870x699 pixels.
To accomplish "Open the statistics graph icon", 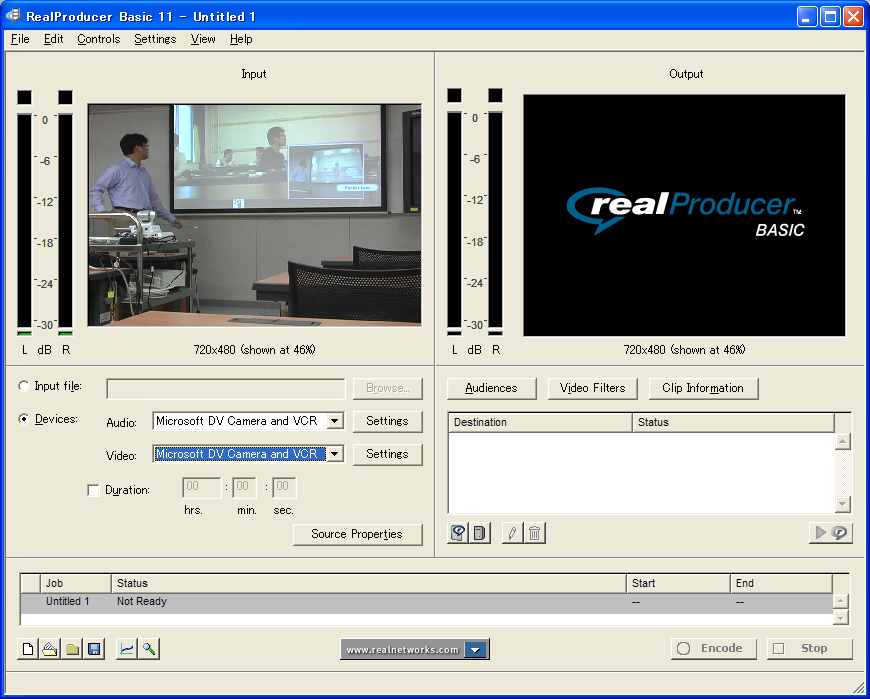I will coord(127,649).
